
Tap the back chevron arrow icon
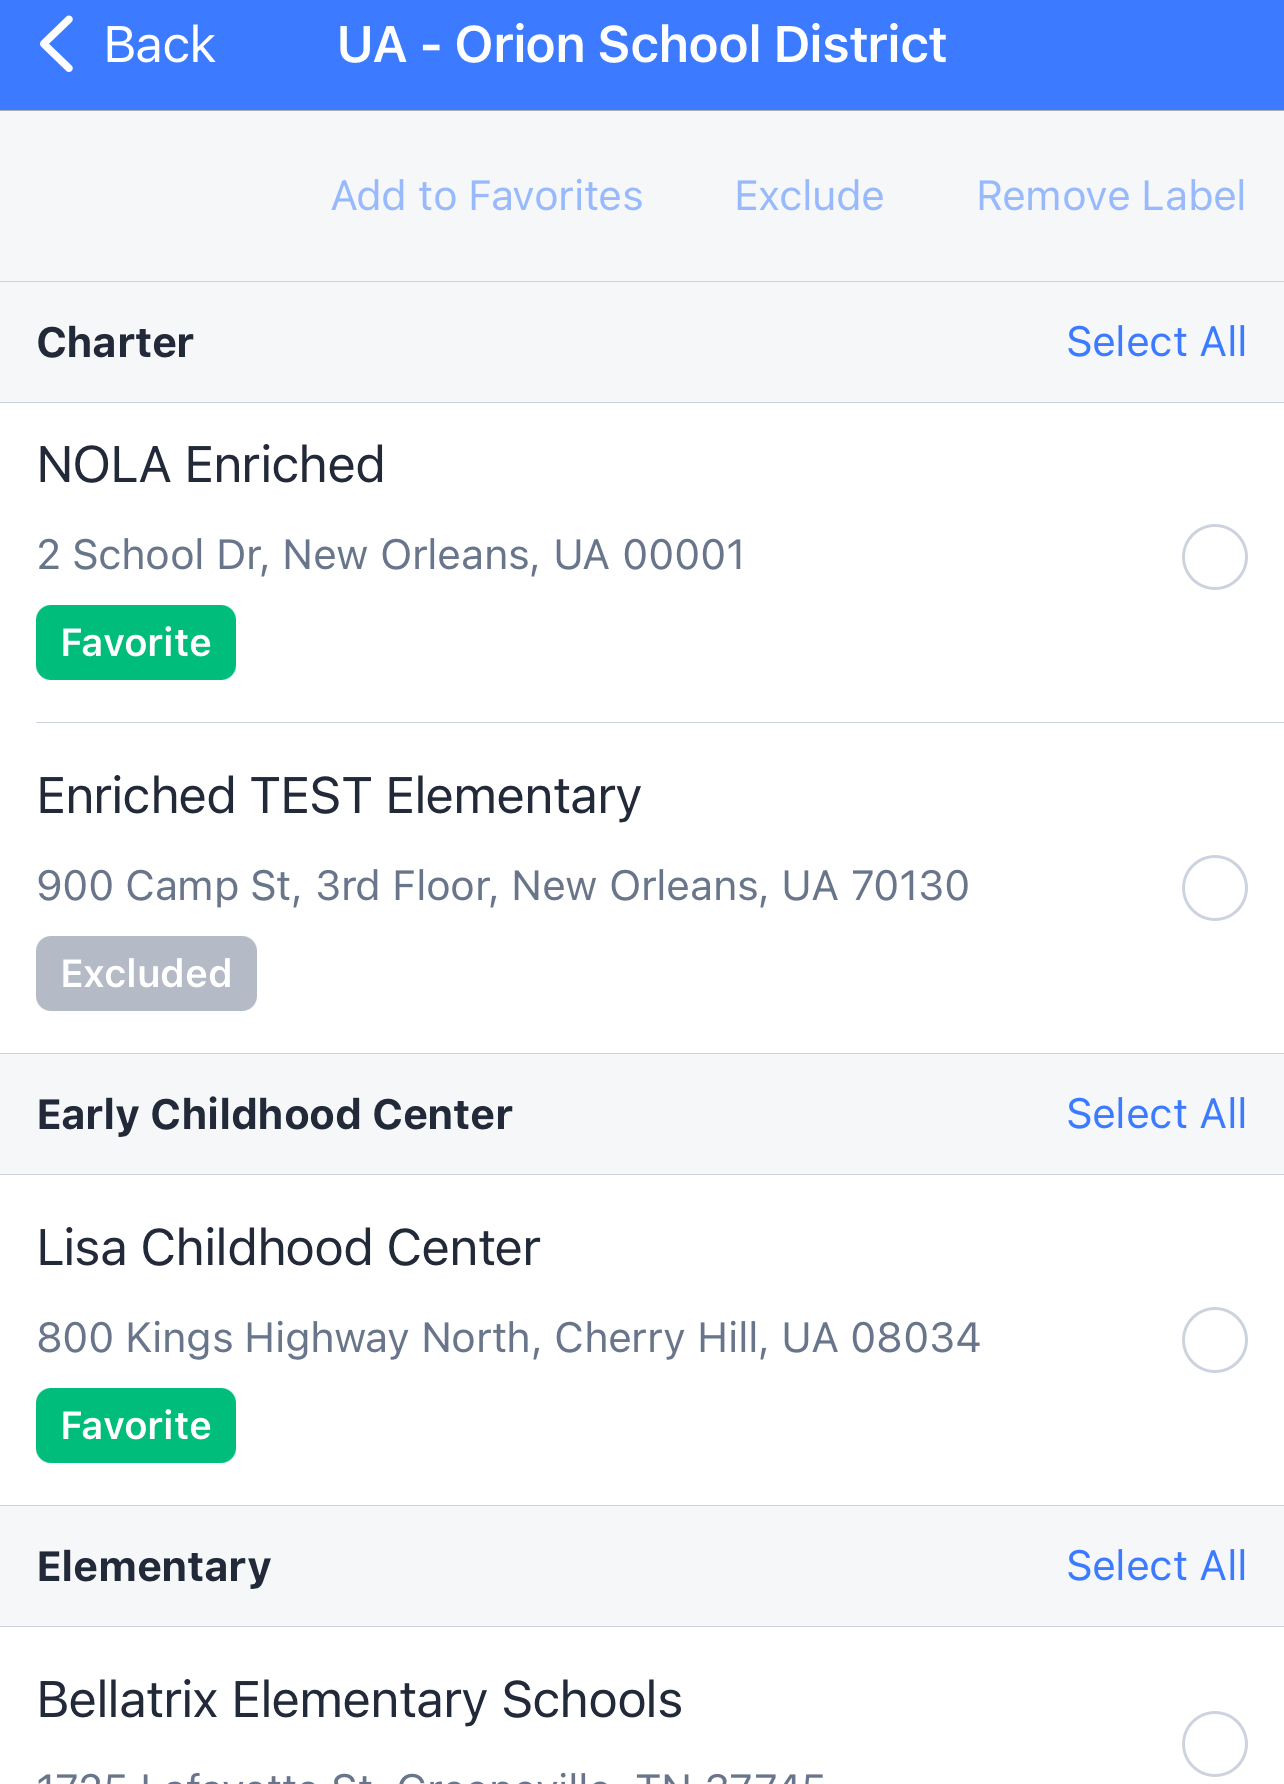(57, 45)
